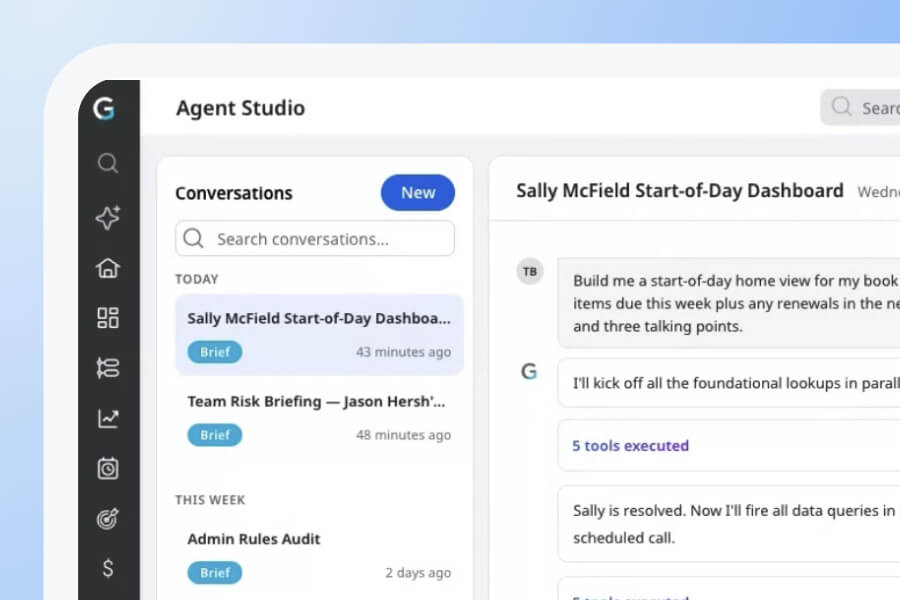Click the 'I'll kick off all' reply

[x=729, y=383]
